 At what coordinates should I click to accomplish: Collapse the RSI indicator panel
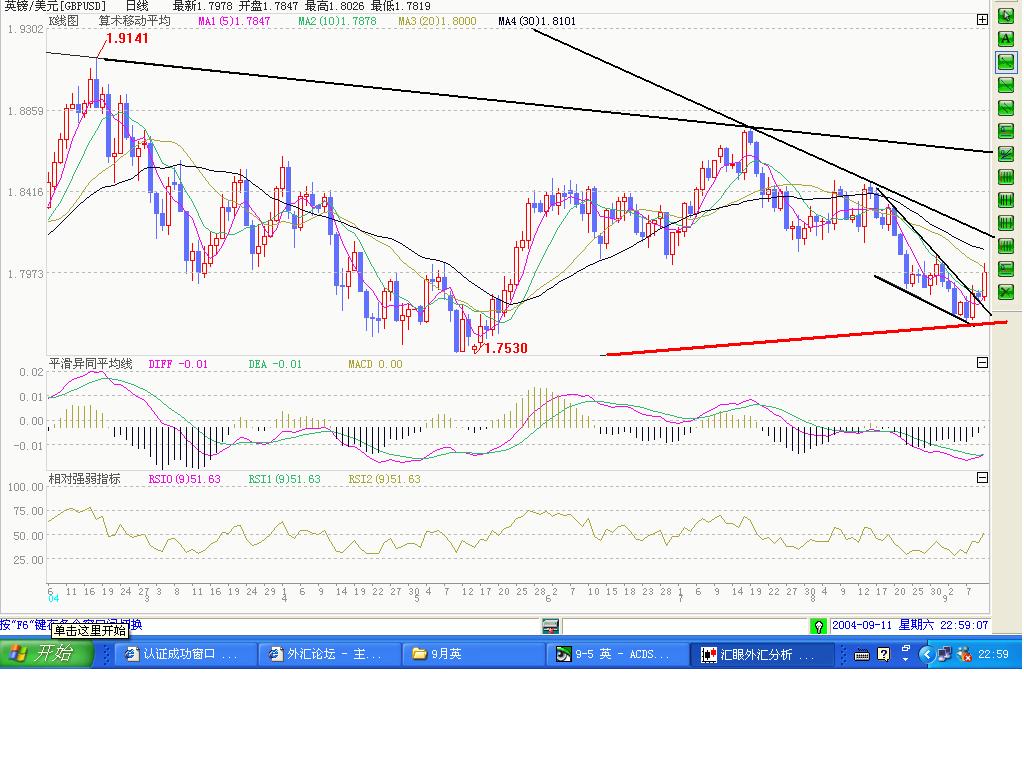click(x=982, y=477)
